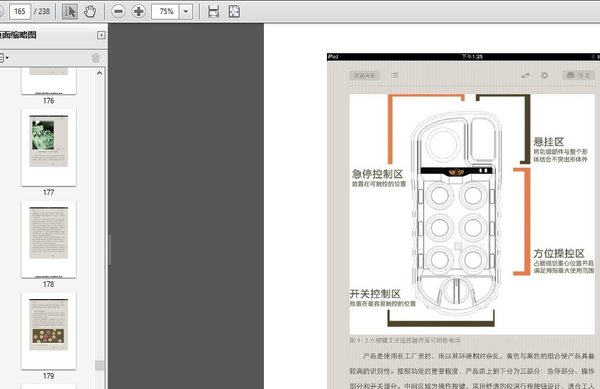Viewport: 600px width, 389px height.
Task: Click the fit-width scrolling mode icon
Action: click(x=214, y=11)
